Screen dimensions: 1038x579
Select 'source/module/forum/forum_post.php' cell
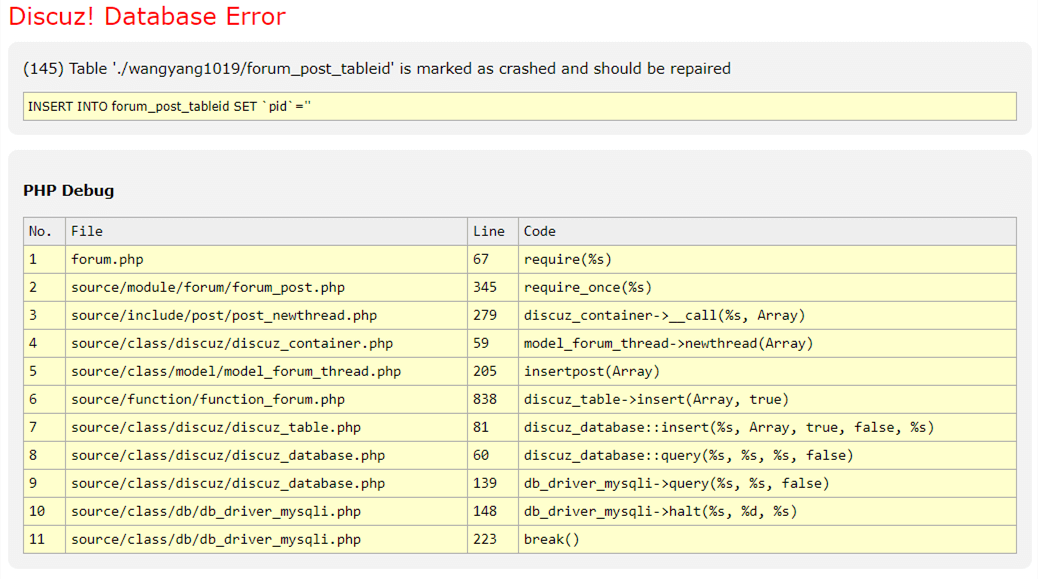click(x=267, y=287)
